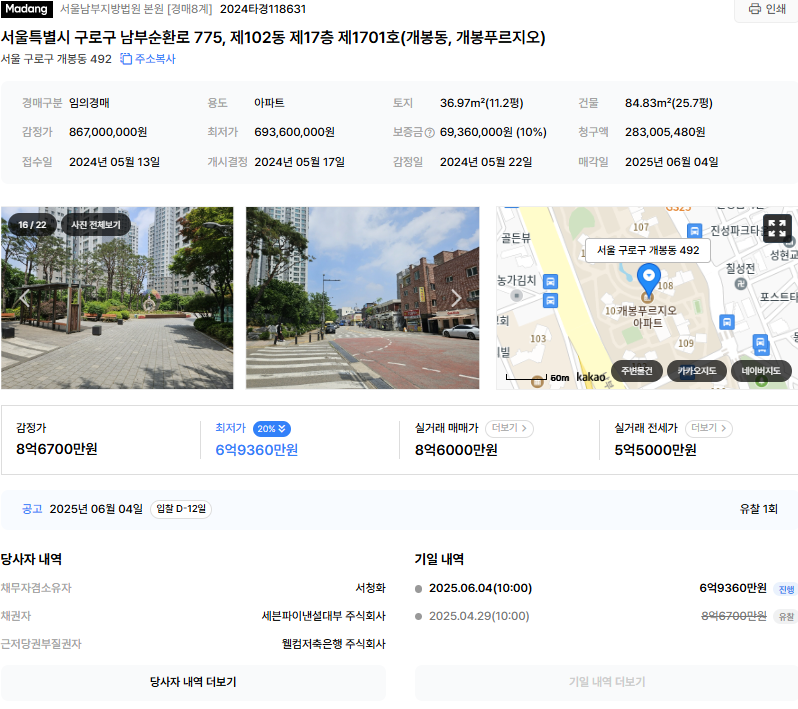The width and height of the screenshot is (798, 709).
Task: Click the print (인쇄) button
Action: point(767,9)
